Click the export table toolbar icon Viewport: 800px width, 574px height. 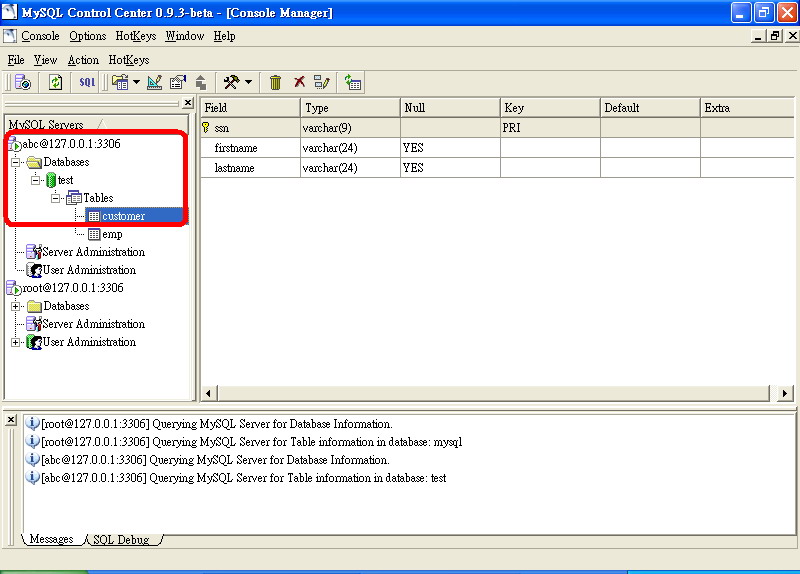tap(201, 82)
